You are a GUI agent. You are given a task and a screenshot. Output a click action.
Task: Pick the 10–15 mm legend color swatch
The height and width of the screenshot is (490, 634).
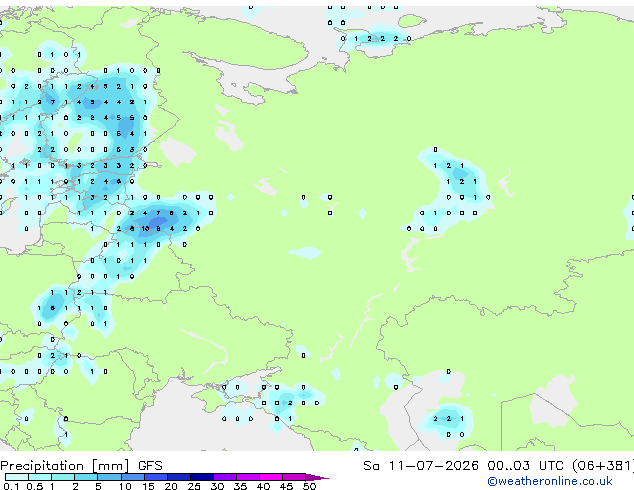point(133,477)
